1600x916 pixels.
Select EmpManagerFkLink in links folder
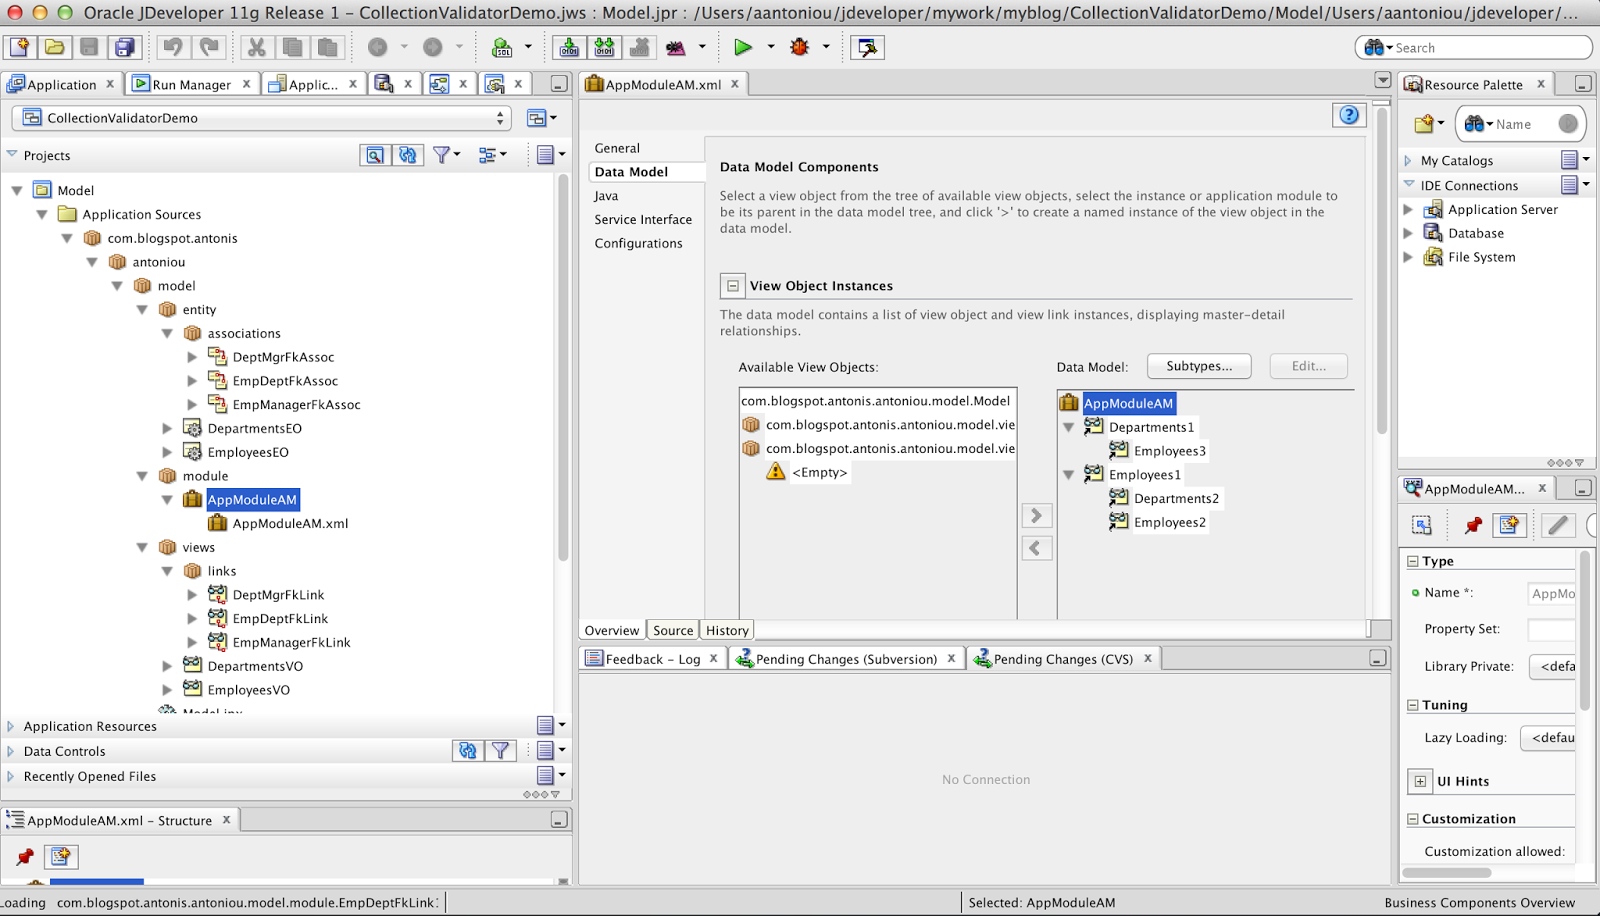coord(291,643)
